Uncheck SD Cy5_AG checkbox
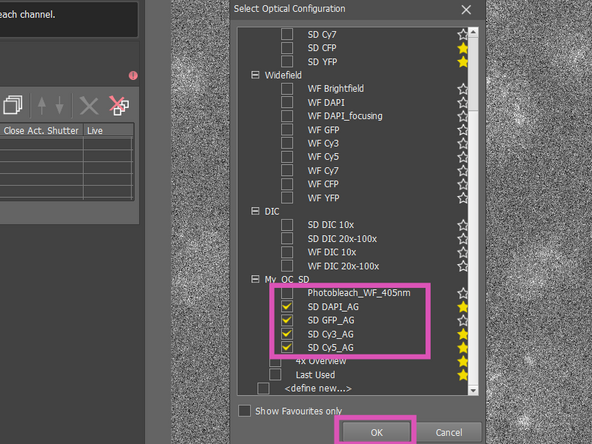Viewport: 592px width, 444px height. click(x=287, y=347)
